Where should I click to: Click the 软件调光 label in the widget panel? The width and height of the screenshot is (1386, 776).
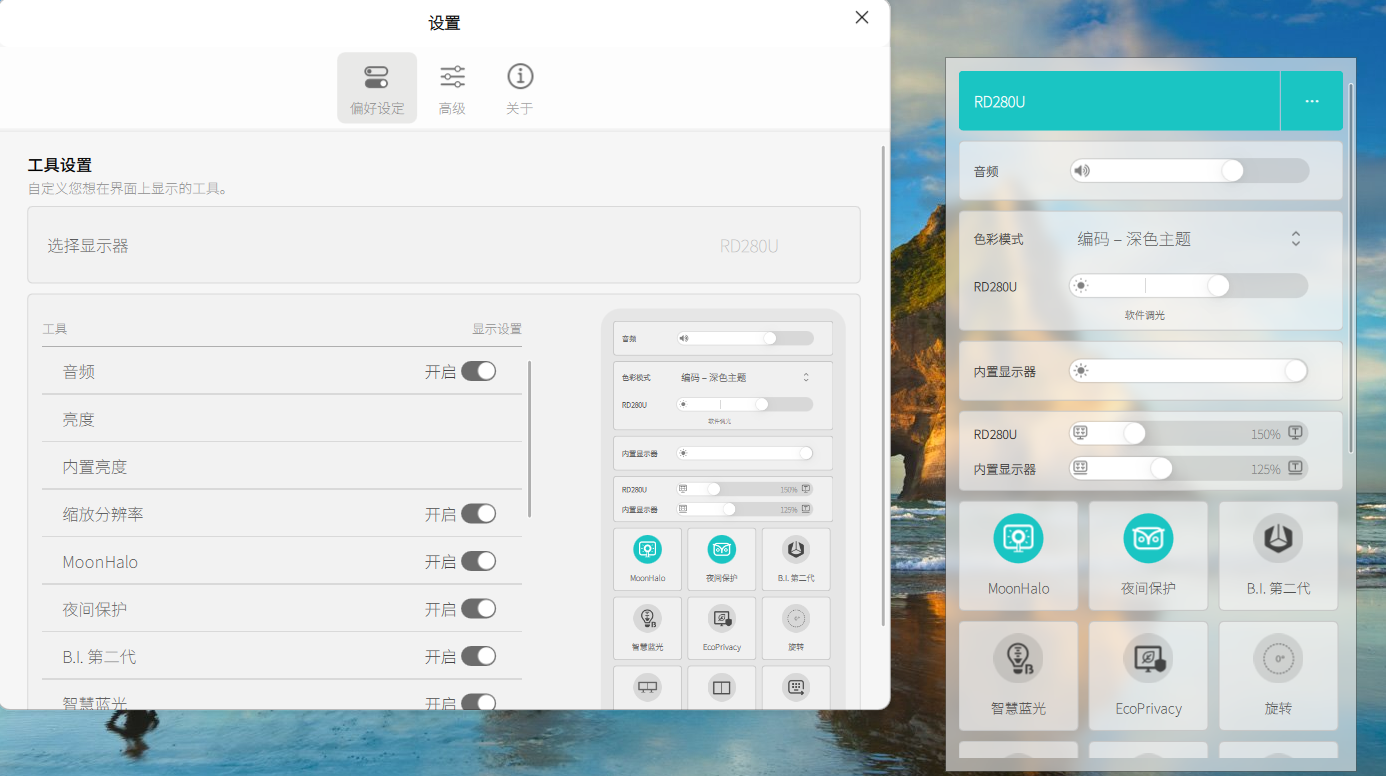[1145, 315]
